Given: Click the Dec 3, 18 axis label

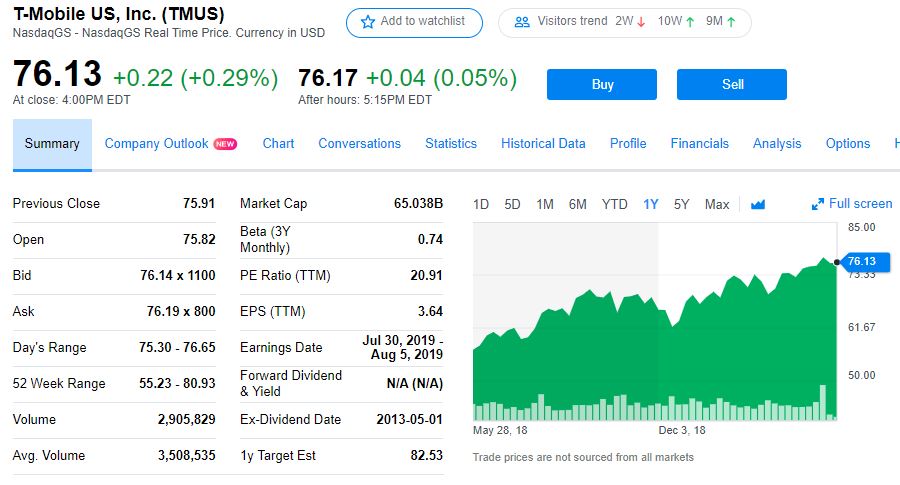Looking at the screenshot, I should click(x=682, y=430).
